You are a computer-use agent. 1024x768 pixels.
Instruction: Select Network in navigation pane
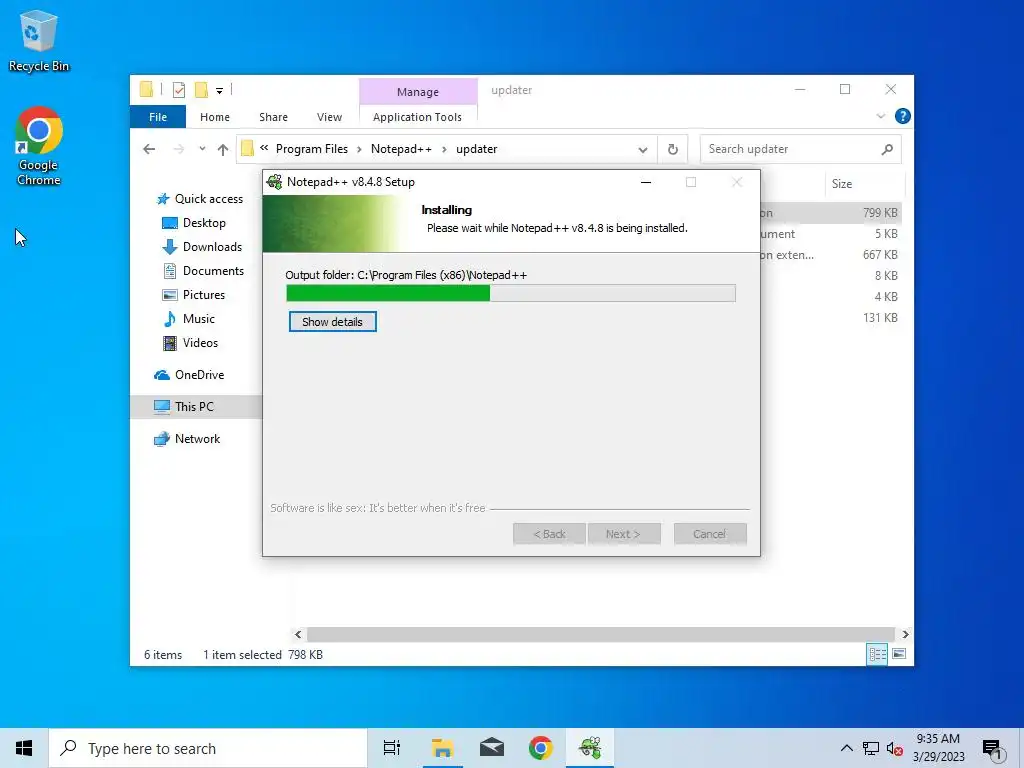[197, 439]
